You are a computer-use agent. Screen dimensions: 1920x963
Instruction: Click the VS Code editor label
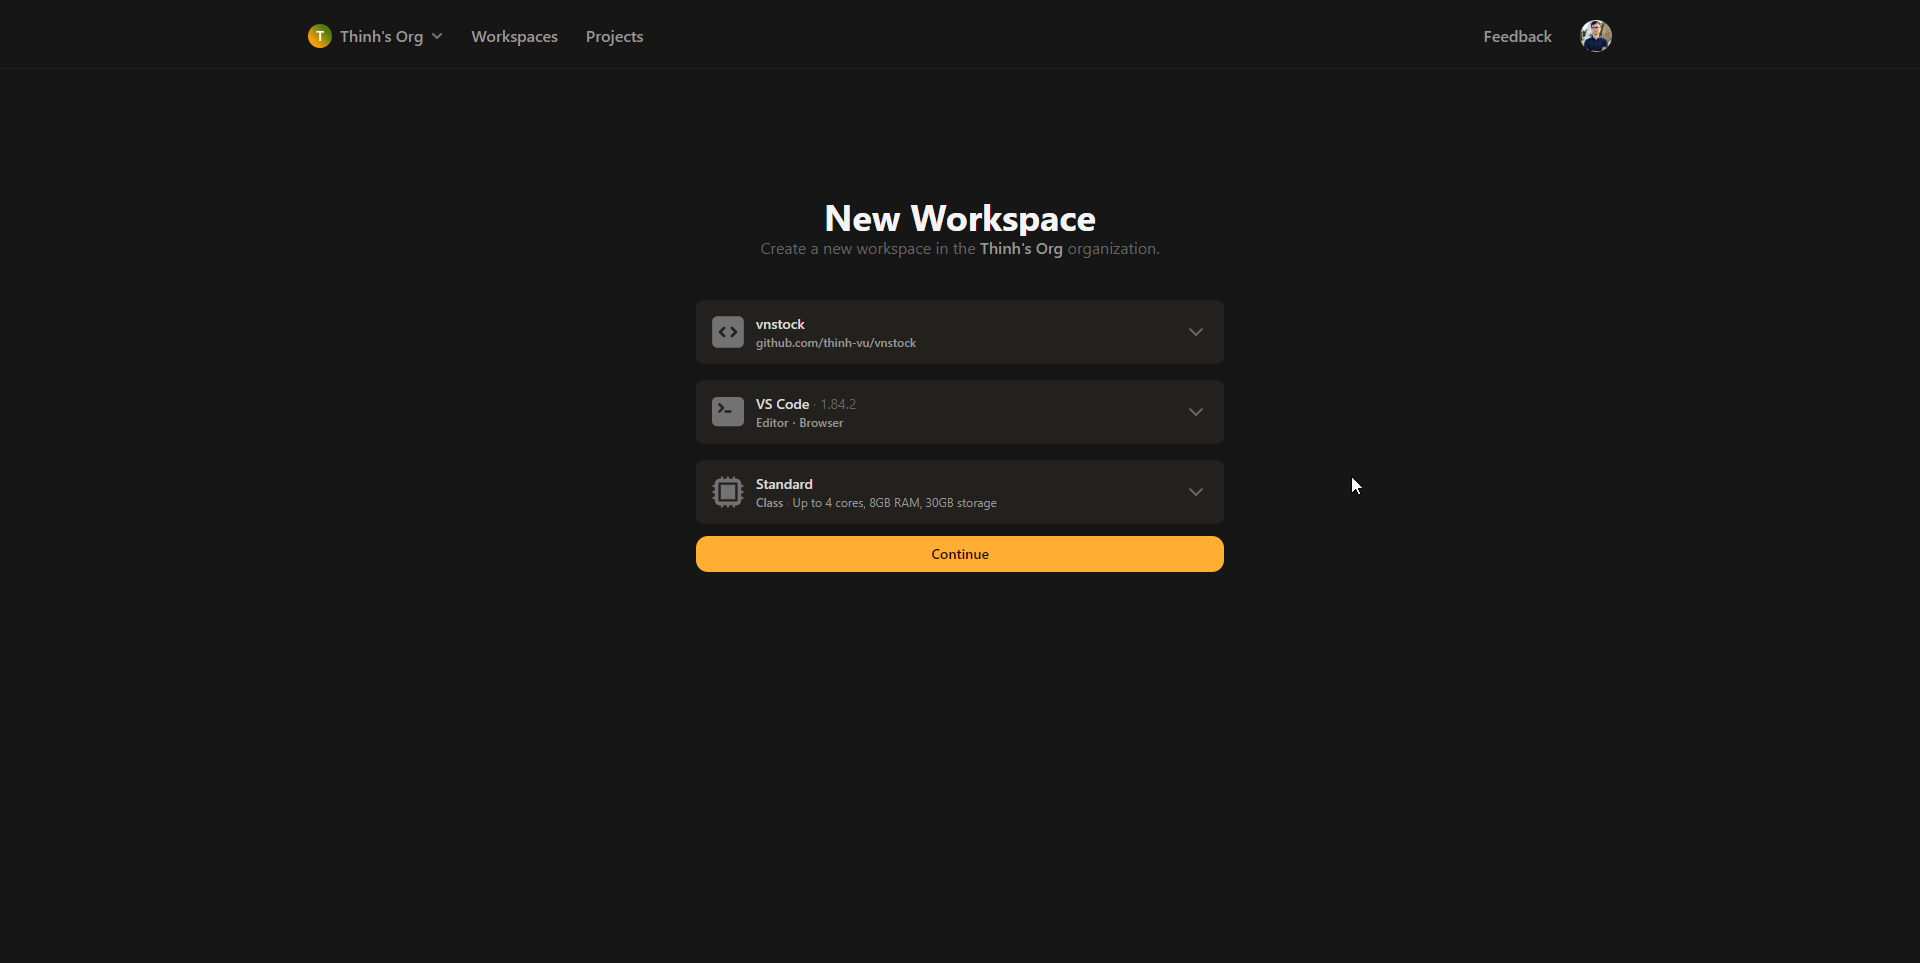pos(782,404)
